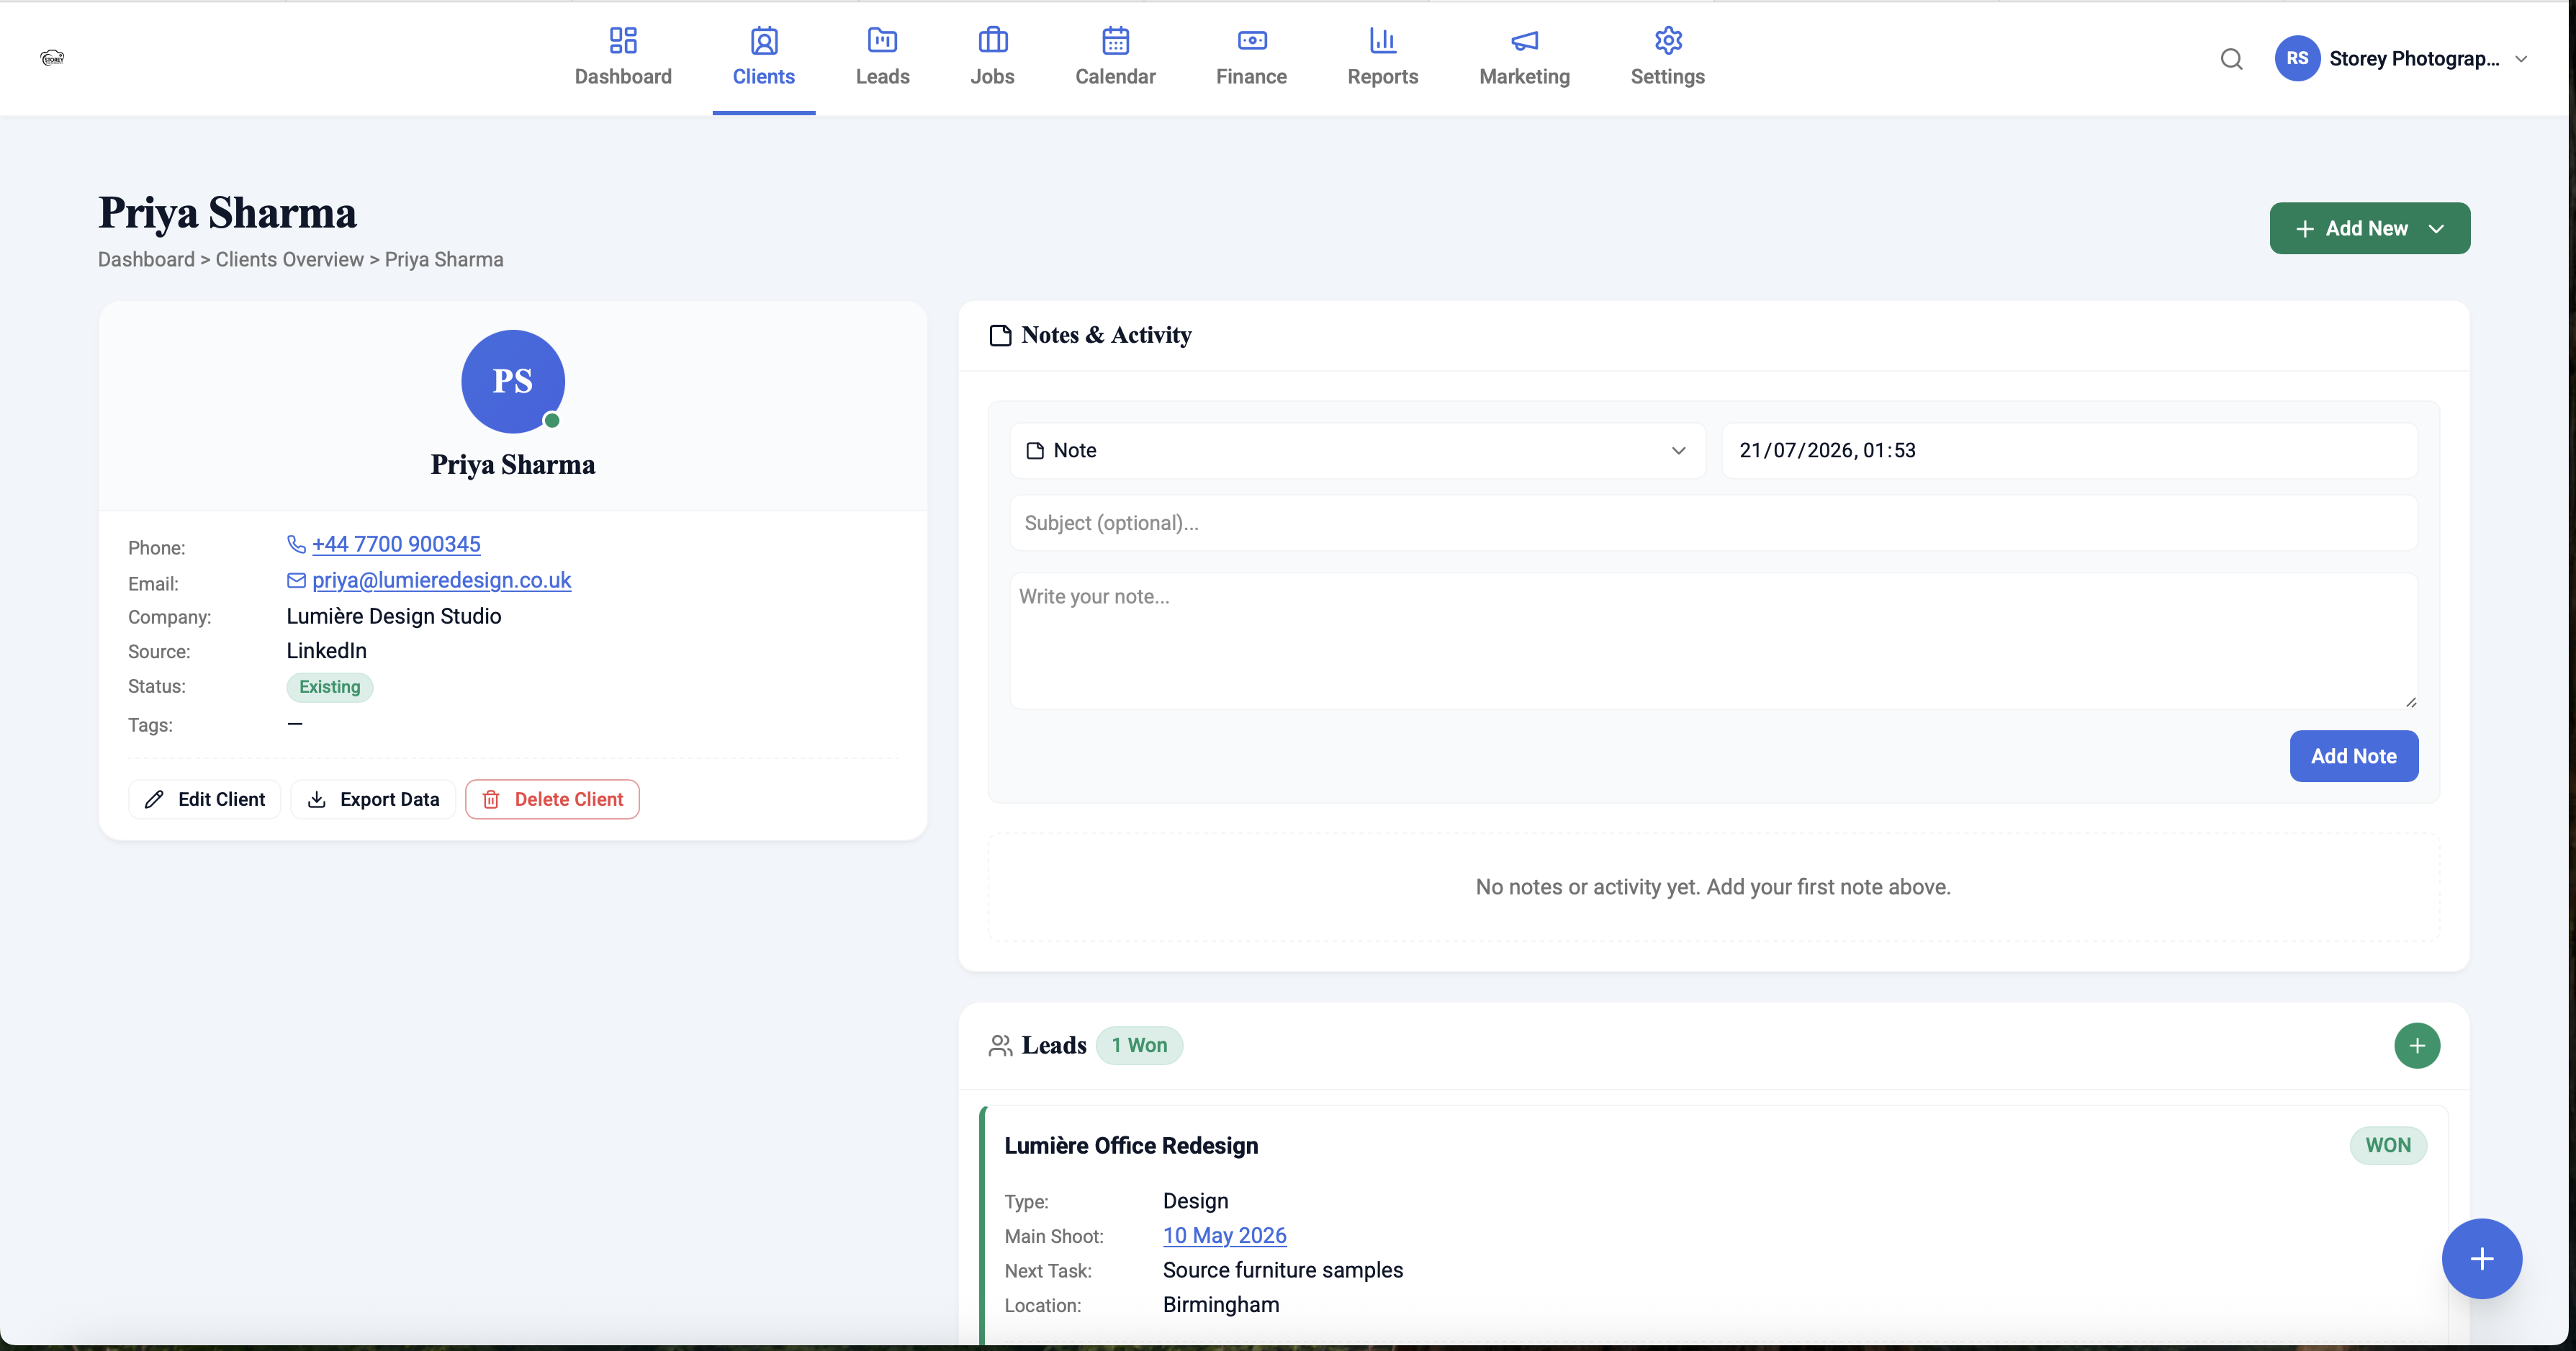This screenshot has height=1351, width=2576.
Task: Select the Reports tab label
Action: (1382, 77)
